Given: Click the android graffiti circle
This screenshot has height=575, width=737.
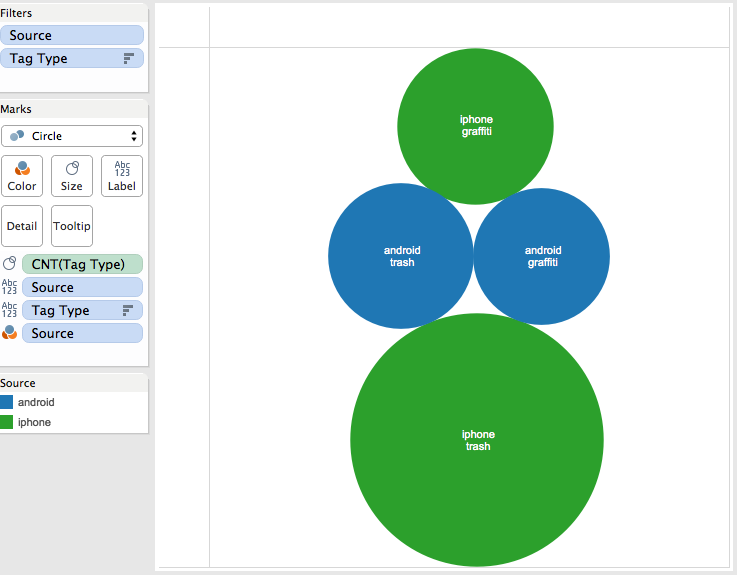Looking at the screenshot, I should [x=541, y=257].
